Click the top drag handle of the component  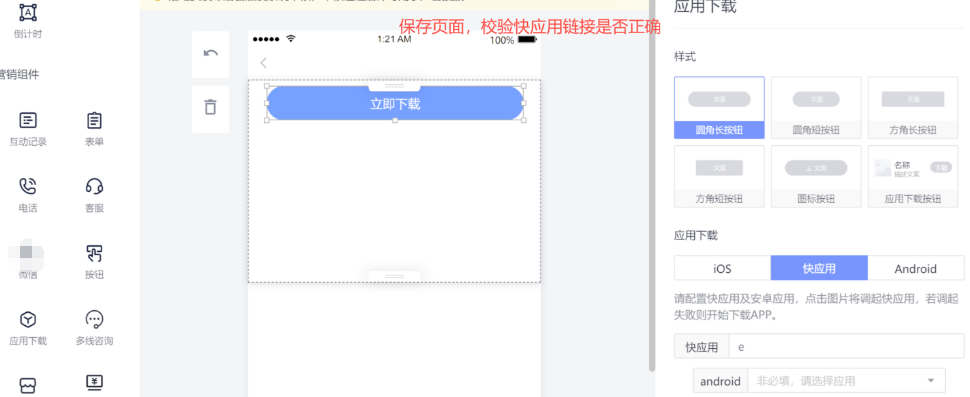coord(395,86)
